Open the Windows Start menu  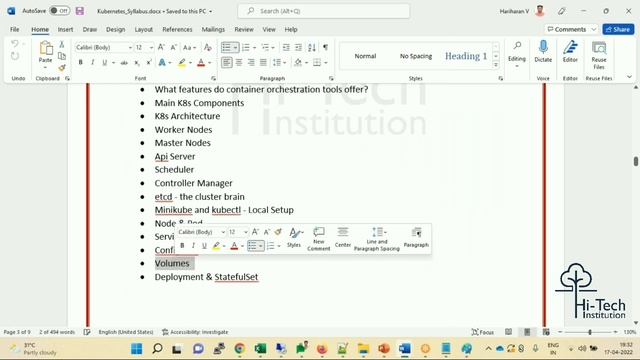tap(137, 349)
